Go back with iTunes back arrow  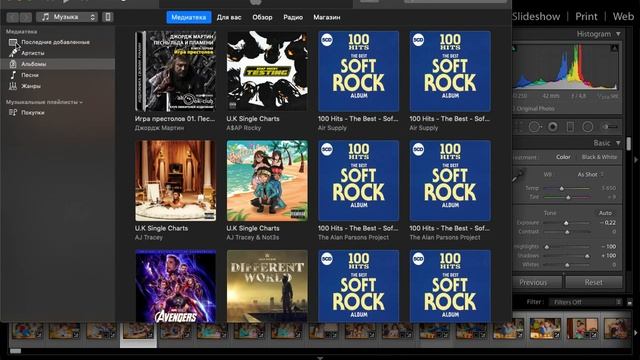(13, 17)
